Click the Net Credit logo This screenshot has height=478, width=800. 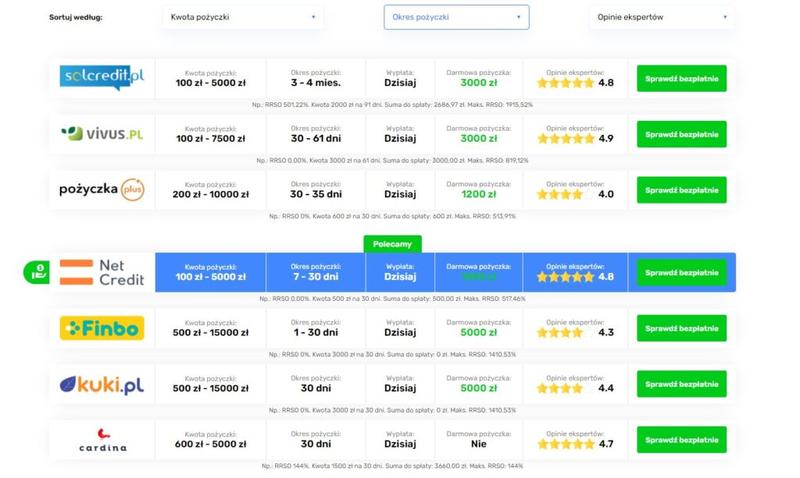102,272
